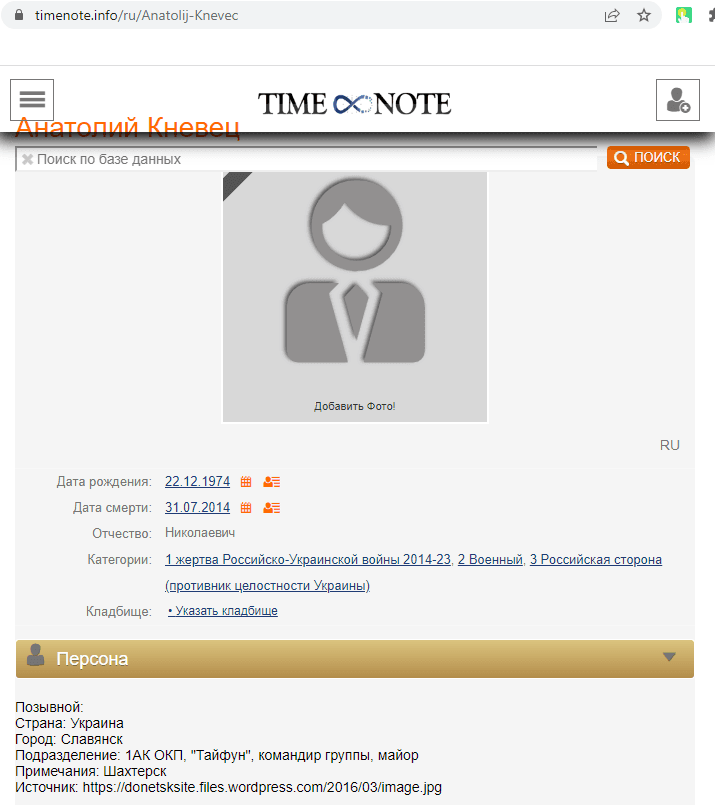Click the Персона section header person icon
The height and width of the screenshot is (805, 715).
[x=35, y=655]
